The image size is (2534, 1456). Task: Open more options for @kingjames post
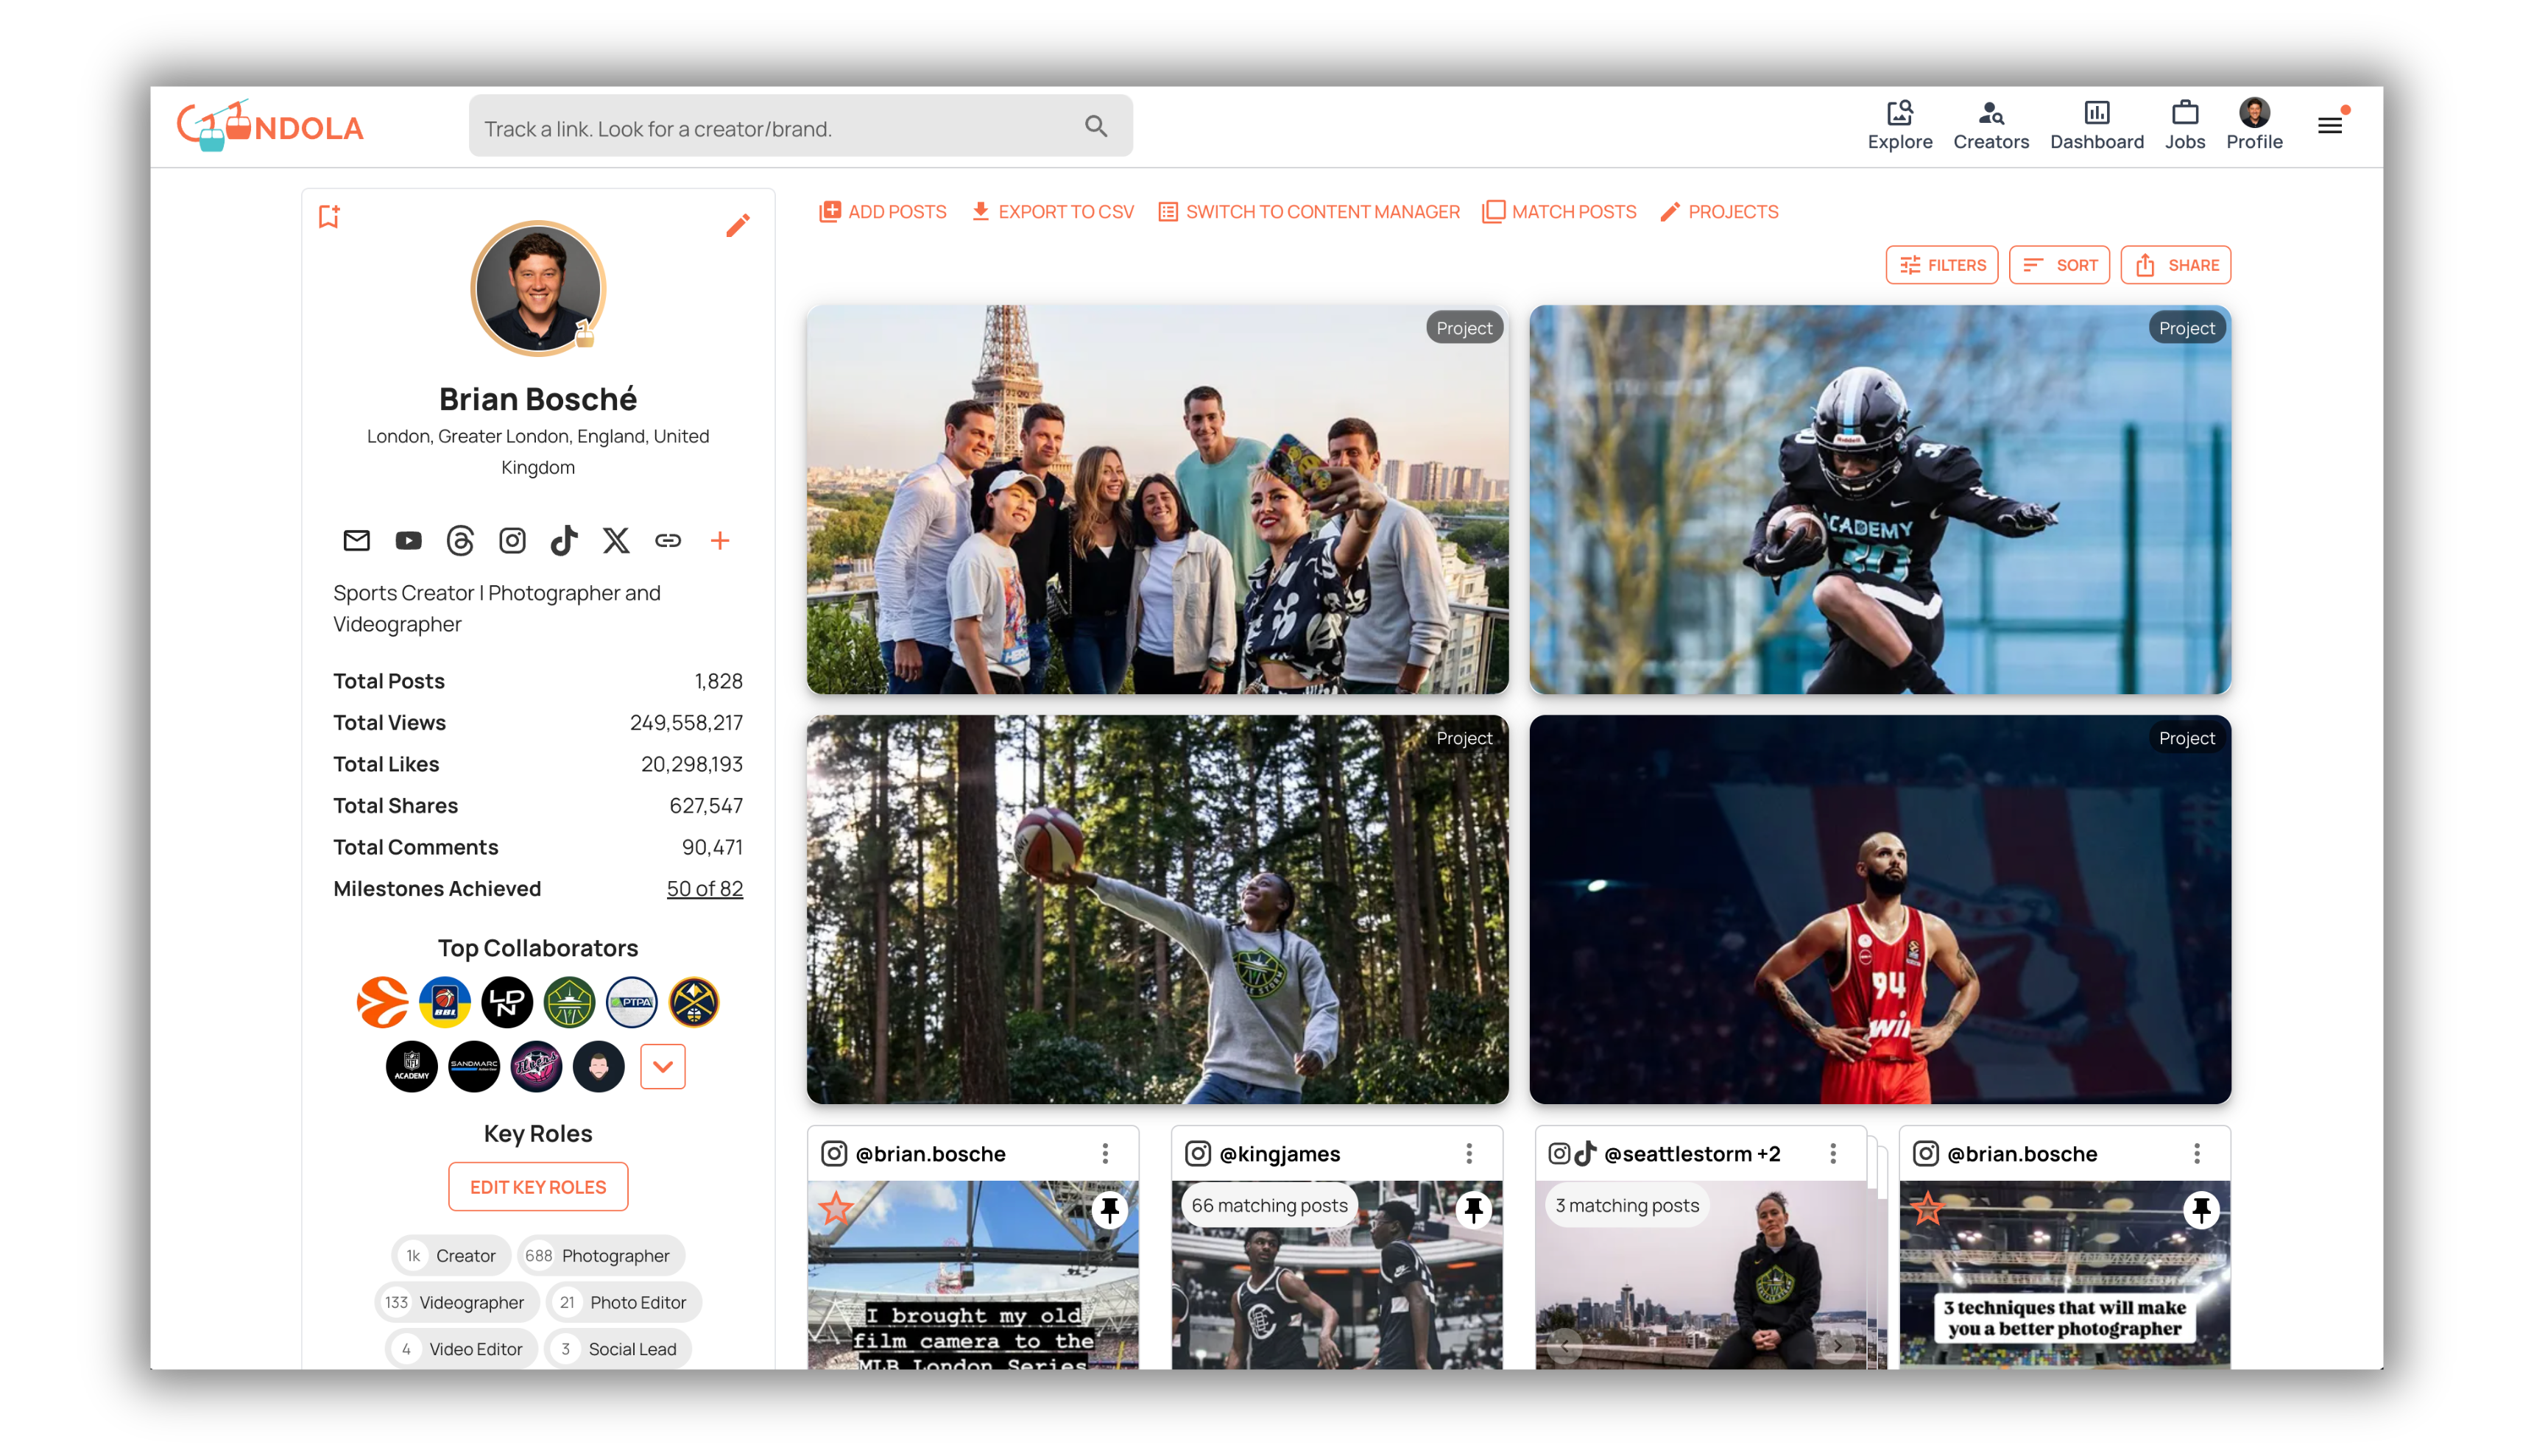(x=1469, y=1154)
